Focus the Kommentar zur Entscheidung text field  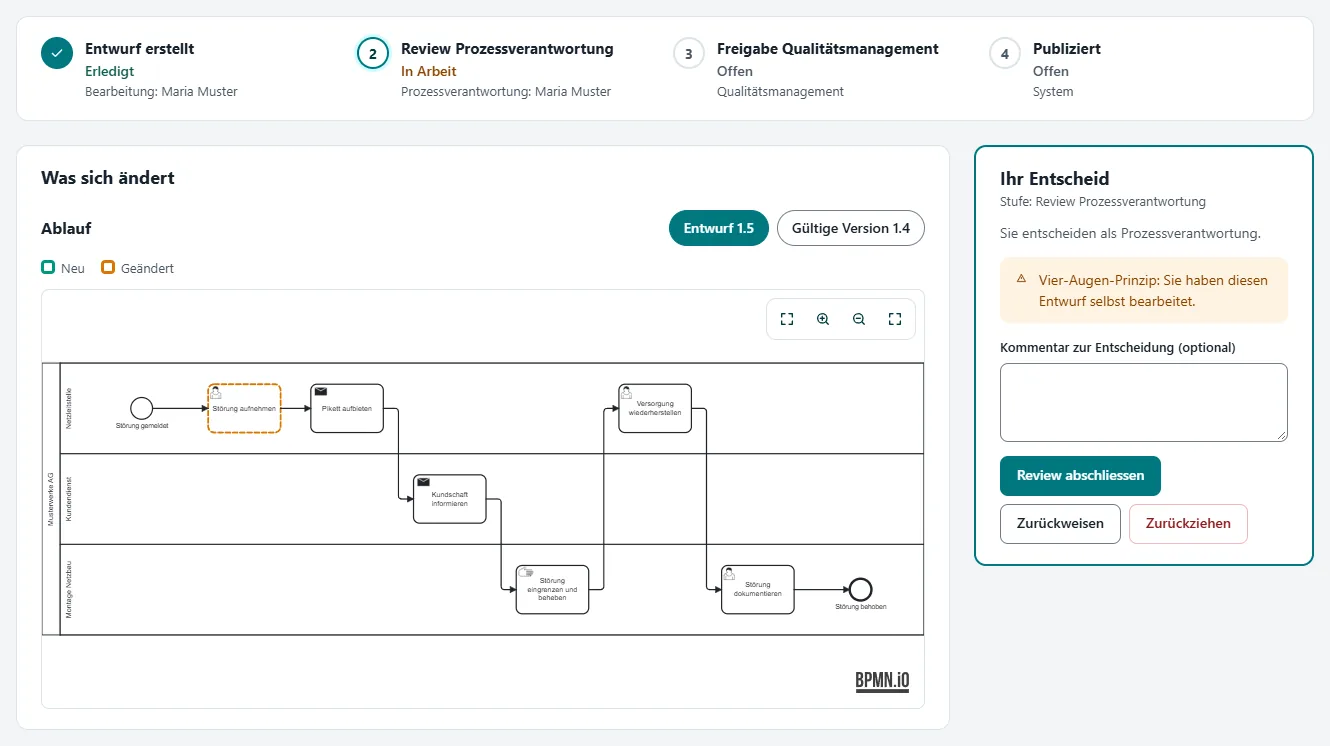click(1144, 402)
